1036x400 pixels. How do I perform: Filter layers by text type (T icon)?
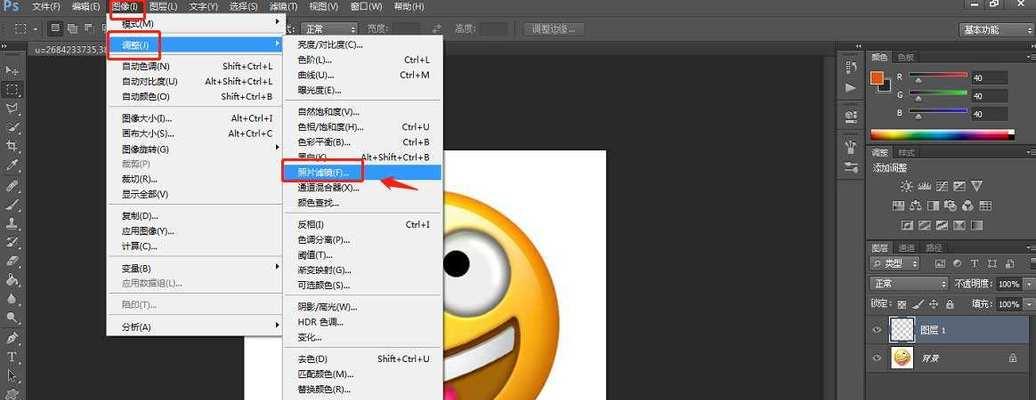[974, 263]
